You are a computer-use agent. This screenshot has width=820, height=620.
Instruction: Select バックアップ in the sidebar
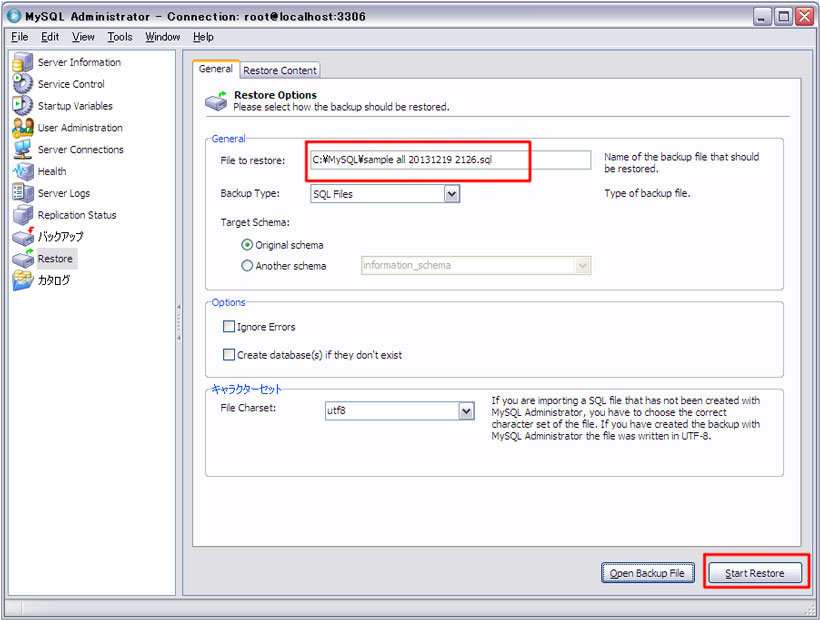[x=60, y=236]
